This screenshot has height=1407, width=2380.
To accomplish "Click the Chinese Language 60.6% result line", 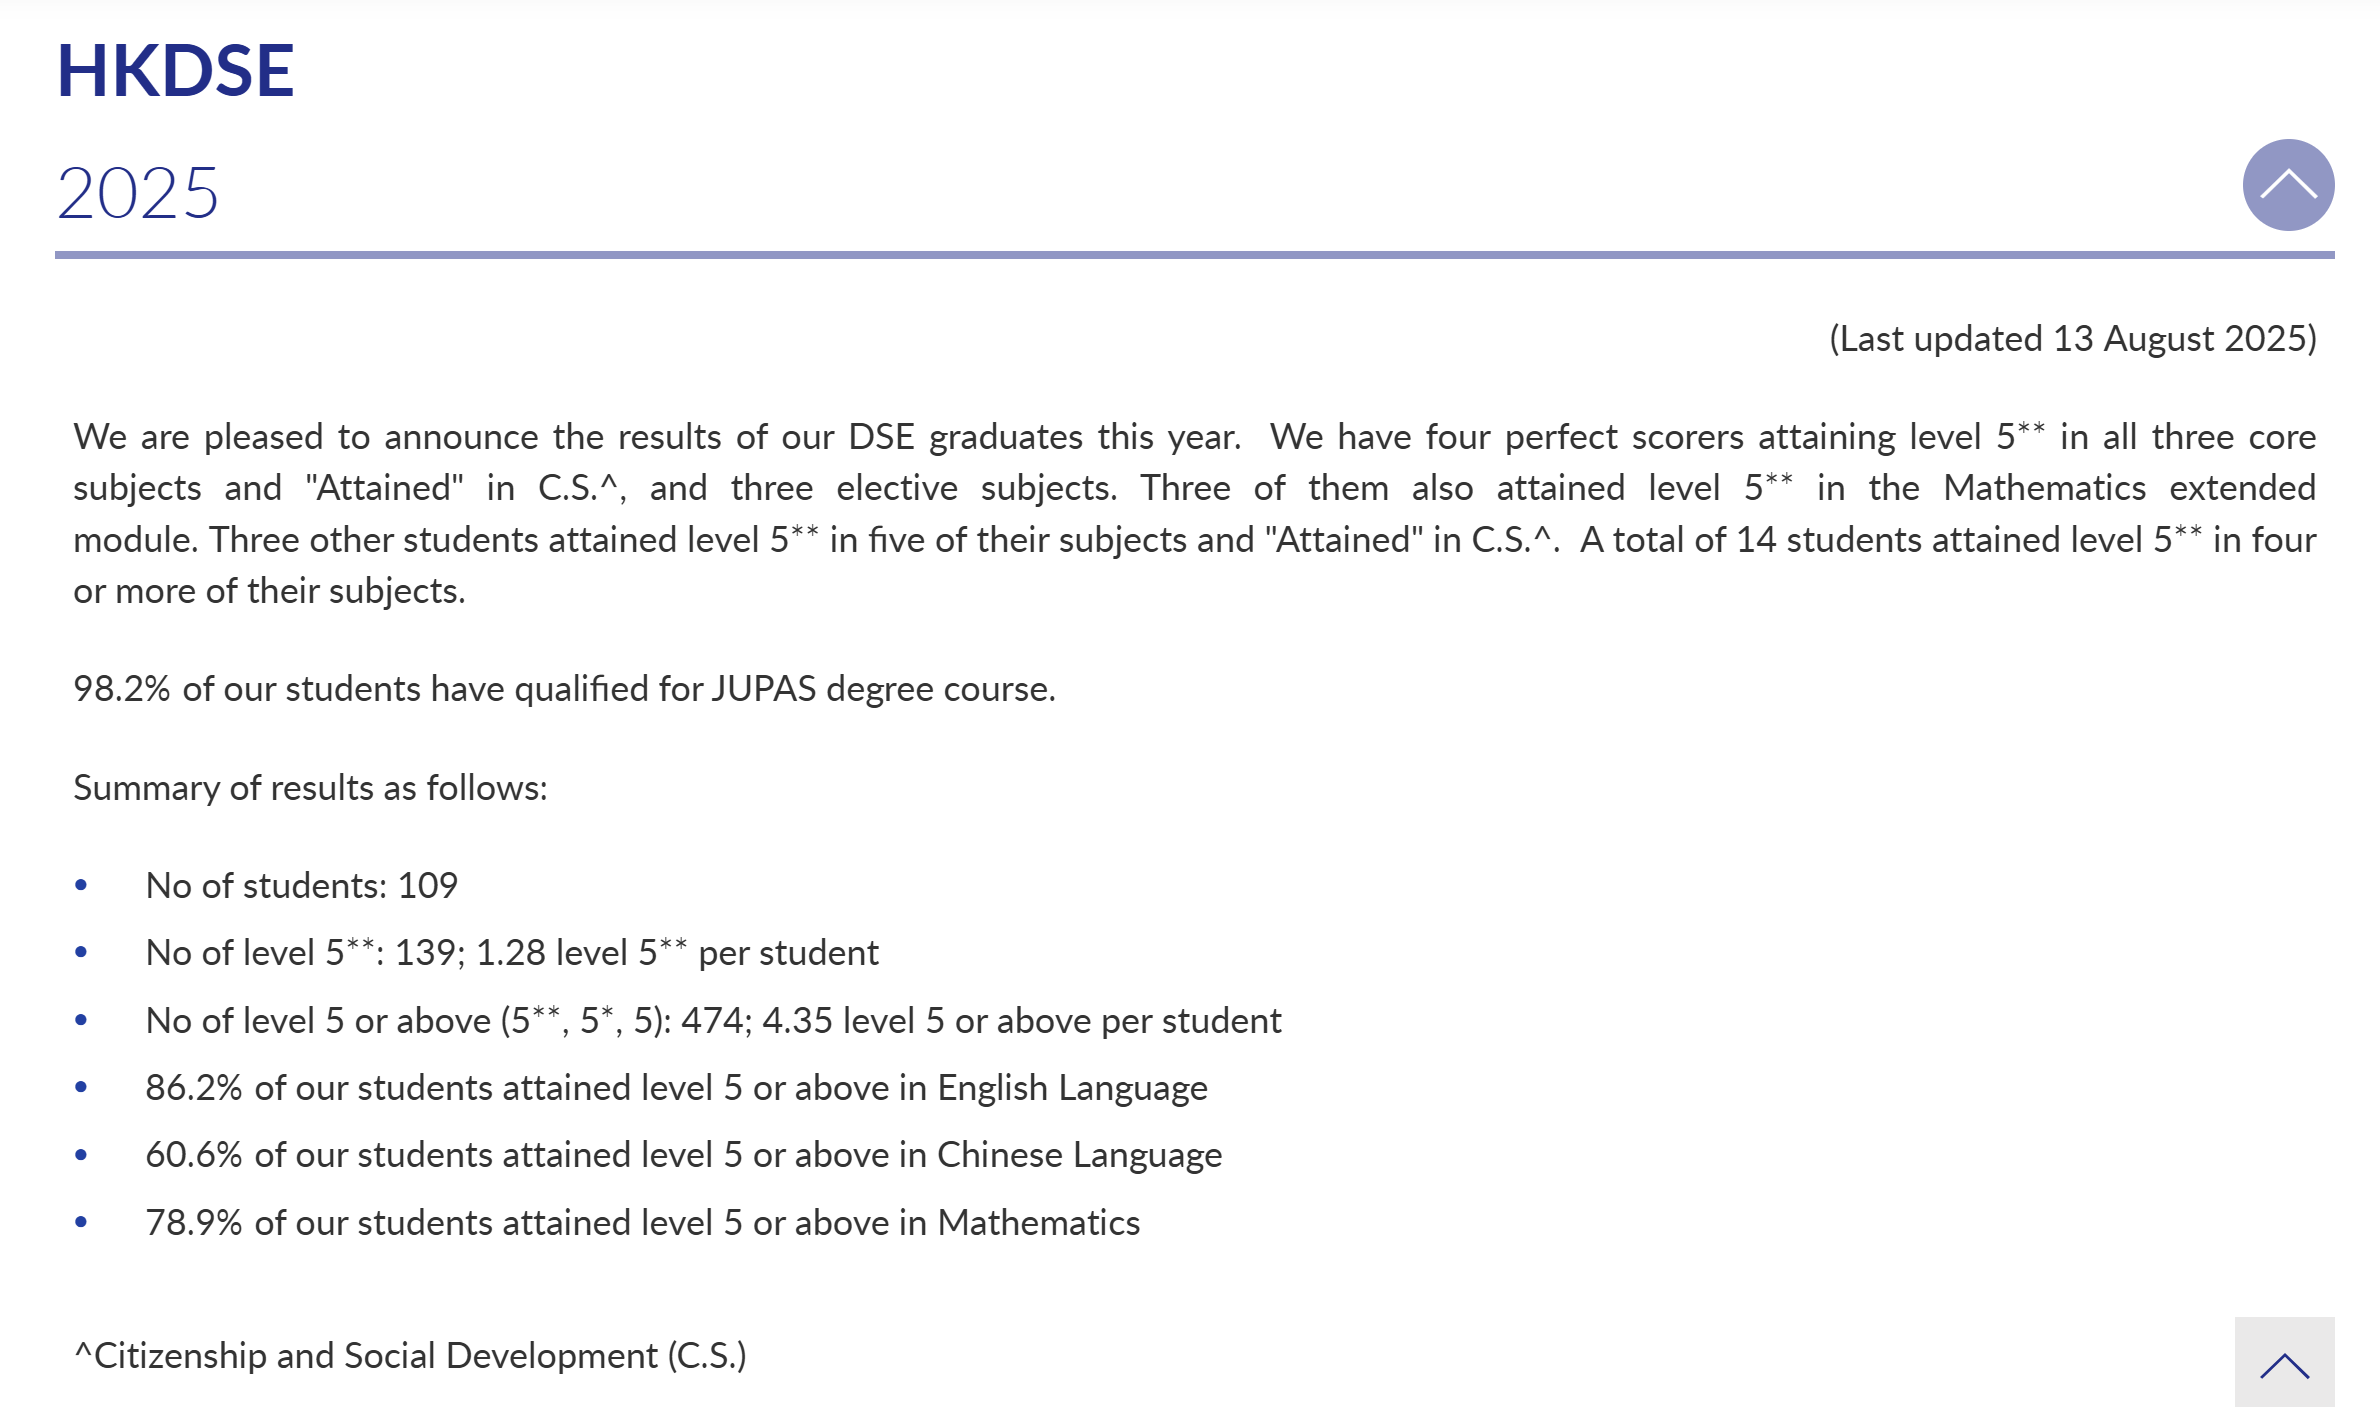I will (x=683, y=1155).
